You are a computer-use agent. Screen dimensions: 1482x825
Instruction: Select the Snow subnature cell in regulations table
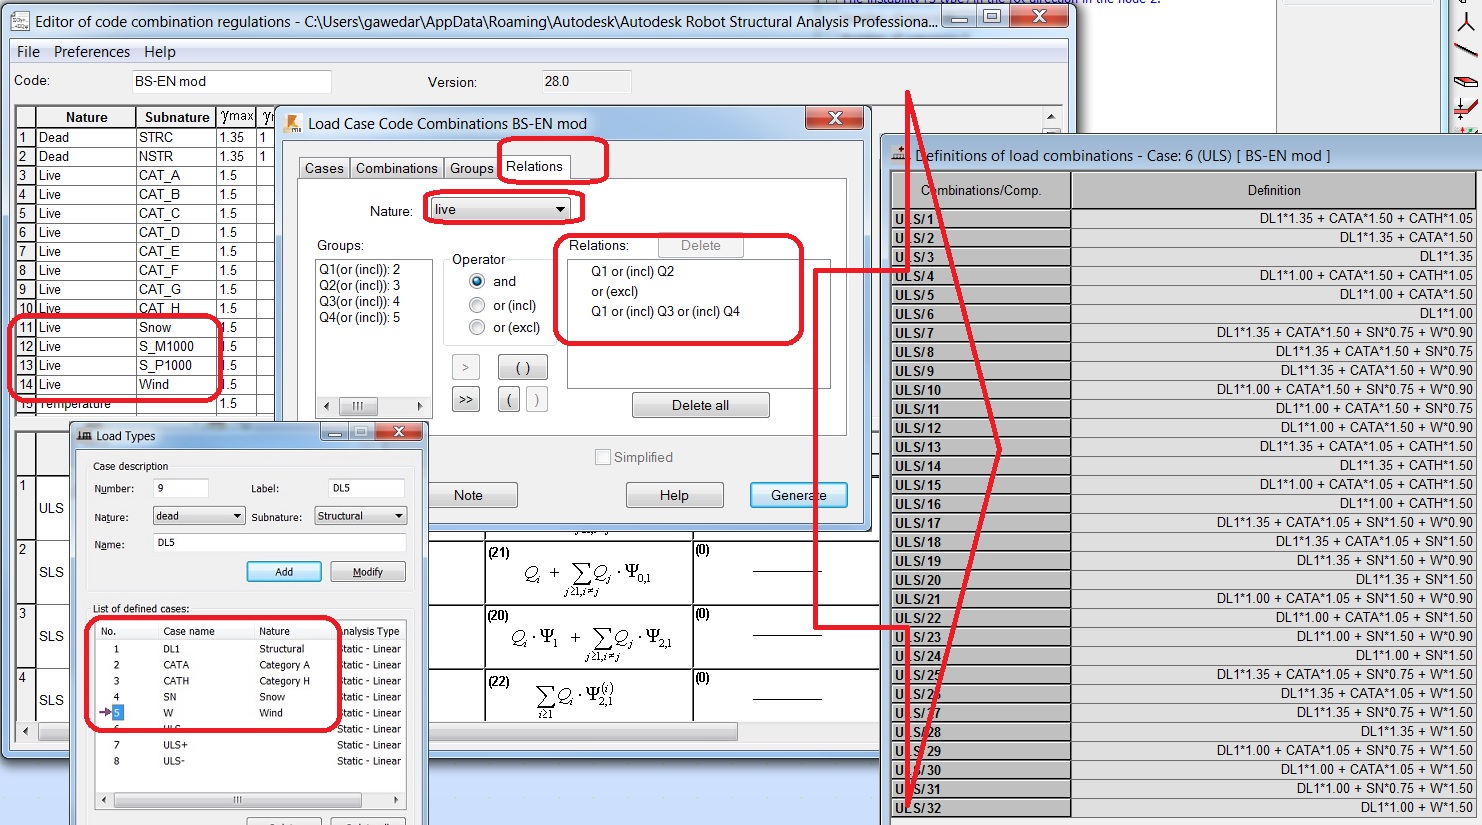point(176,327)
